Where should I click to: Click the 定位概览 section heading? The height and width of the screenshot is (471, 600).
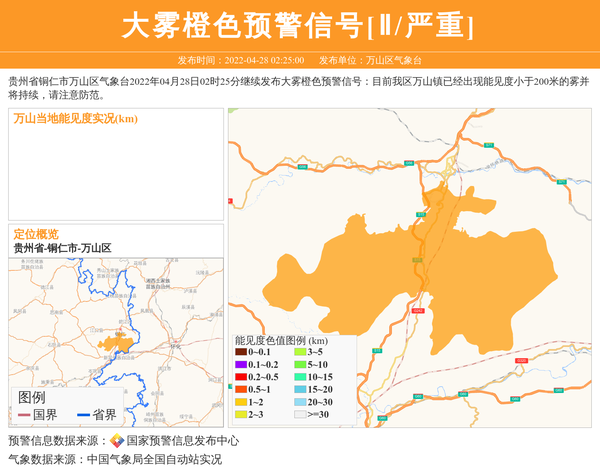(36, 234)
